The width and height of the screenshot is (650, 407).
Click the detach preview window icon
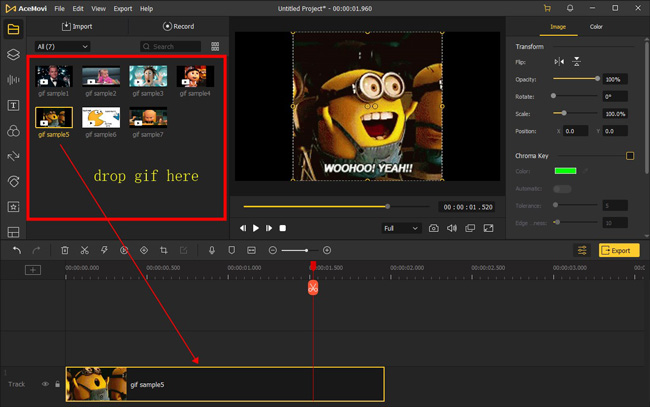click(x=470, y=228)
